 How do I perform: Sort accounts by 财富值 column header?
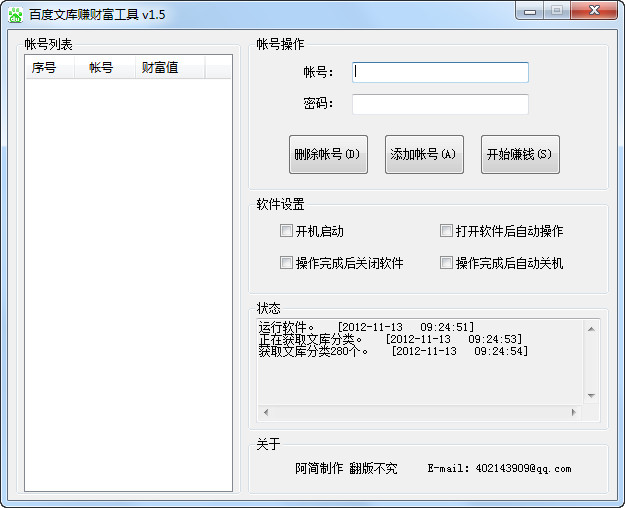point(170,67)
